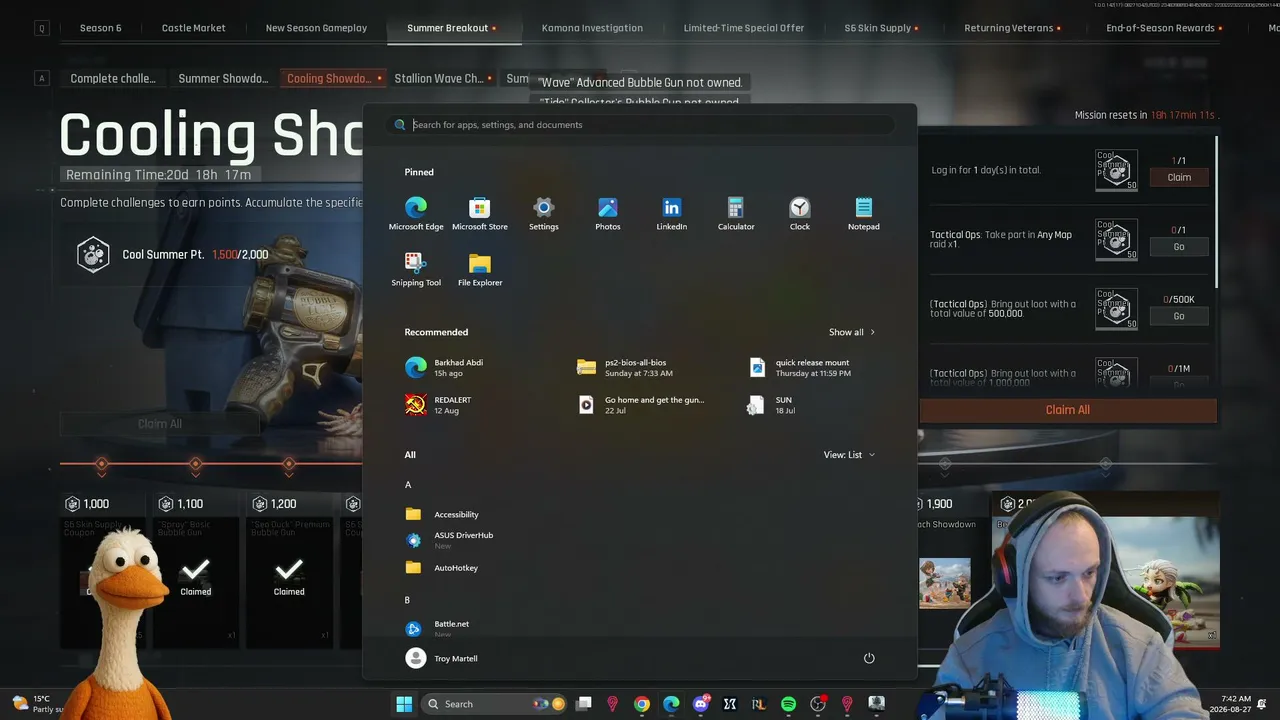Open the Clock app
This screenshot has height=720, width=1280.
800,214
